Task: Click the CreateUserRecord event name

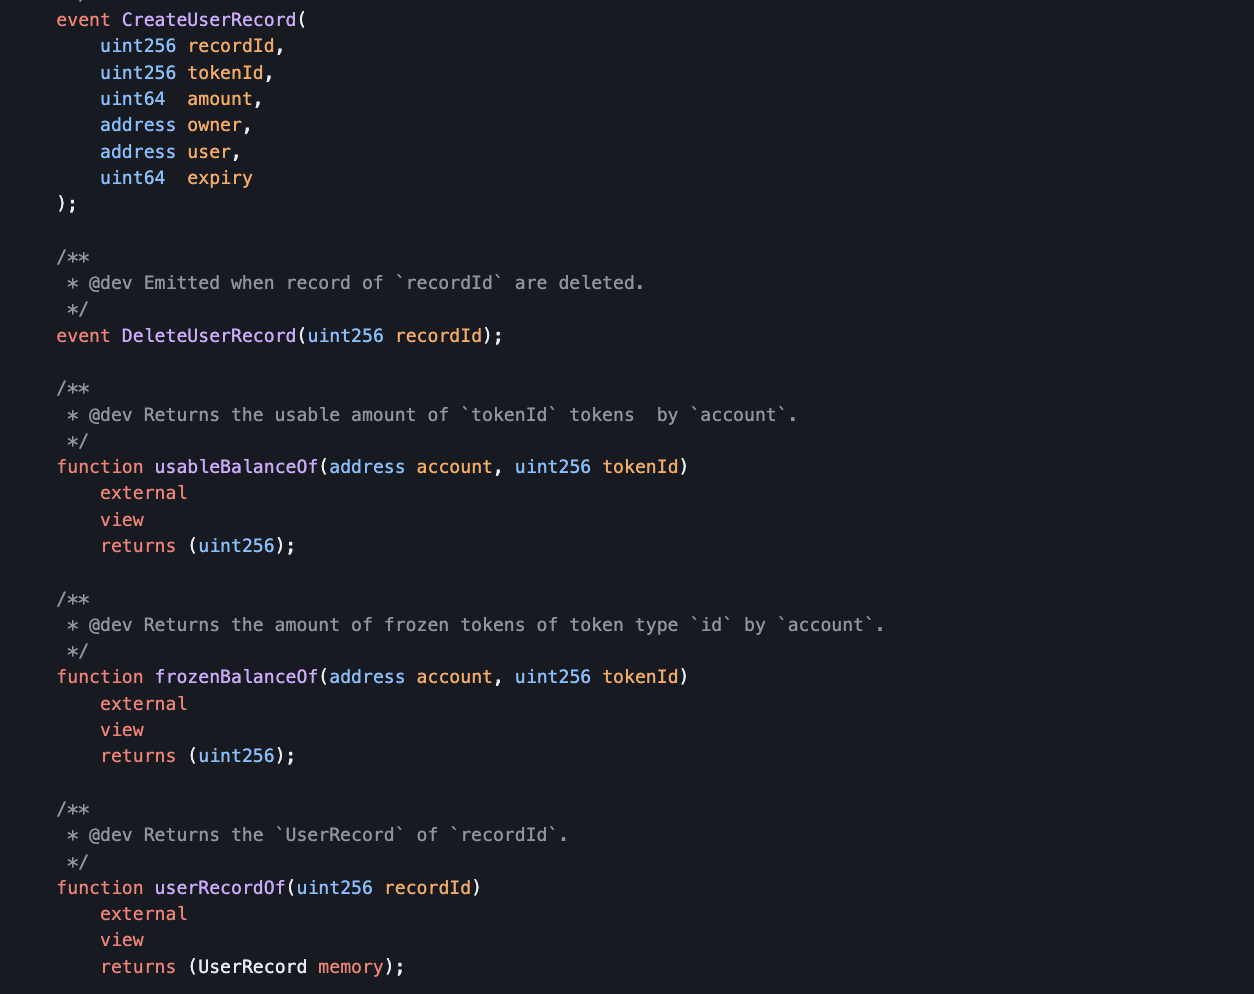Action: point(209,20)
